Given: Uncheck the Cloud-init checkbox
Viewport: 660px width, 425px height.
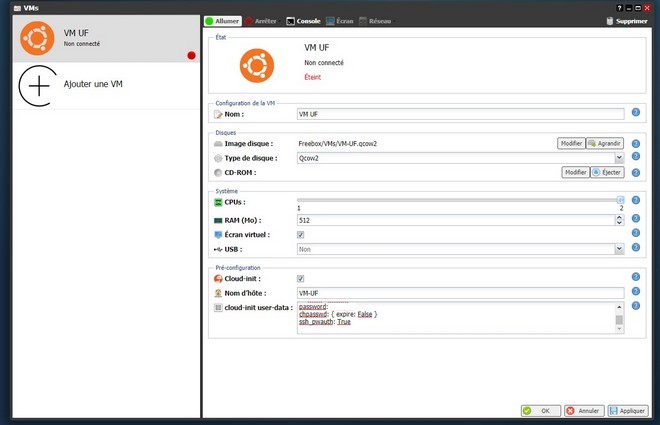Looking at the screenshot, I should point(301,278).
